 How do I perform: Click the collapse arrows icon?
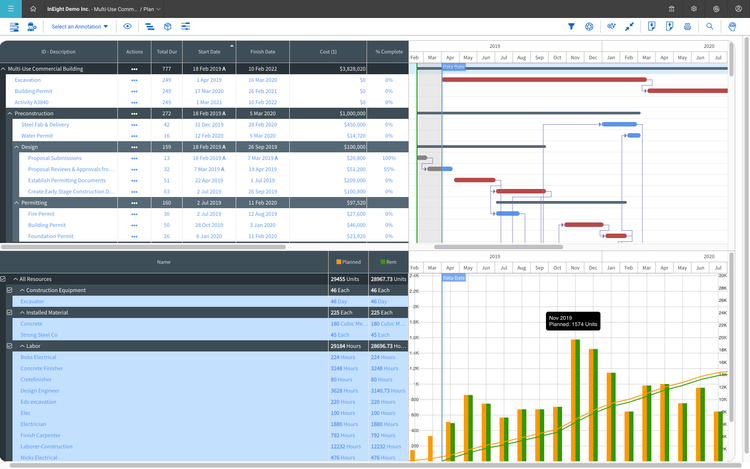[x=630, y=26]
